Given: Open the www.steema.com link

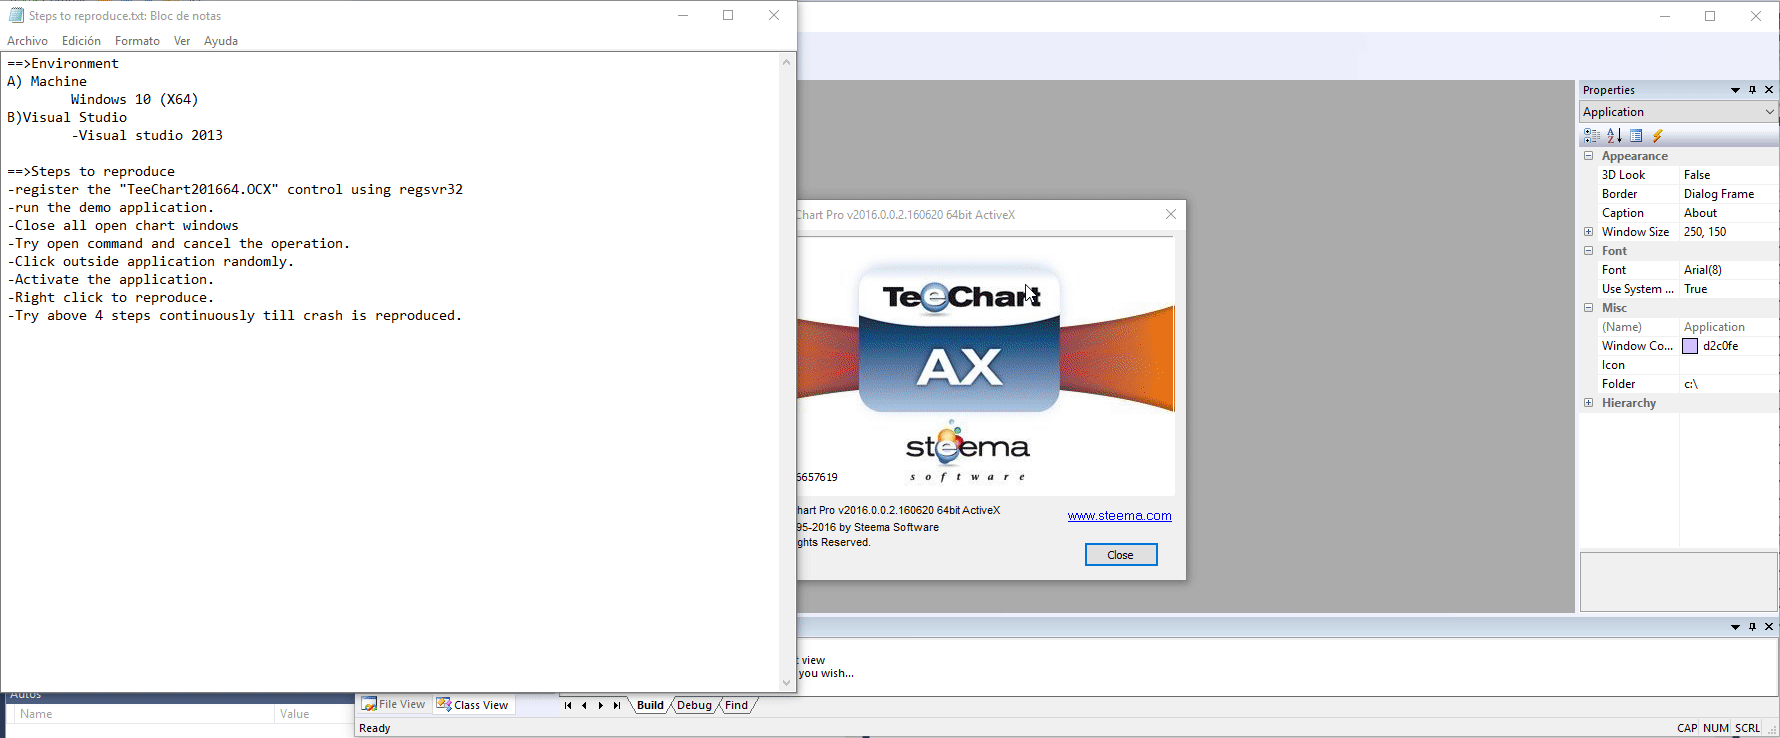Looking at the screenshot, I should click(x=1119, y=516).
